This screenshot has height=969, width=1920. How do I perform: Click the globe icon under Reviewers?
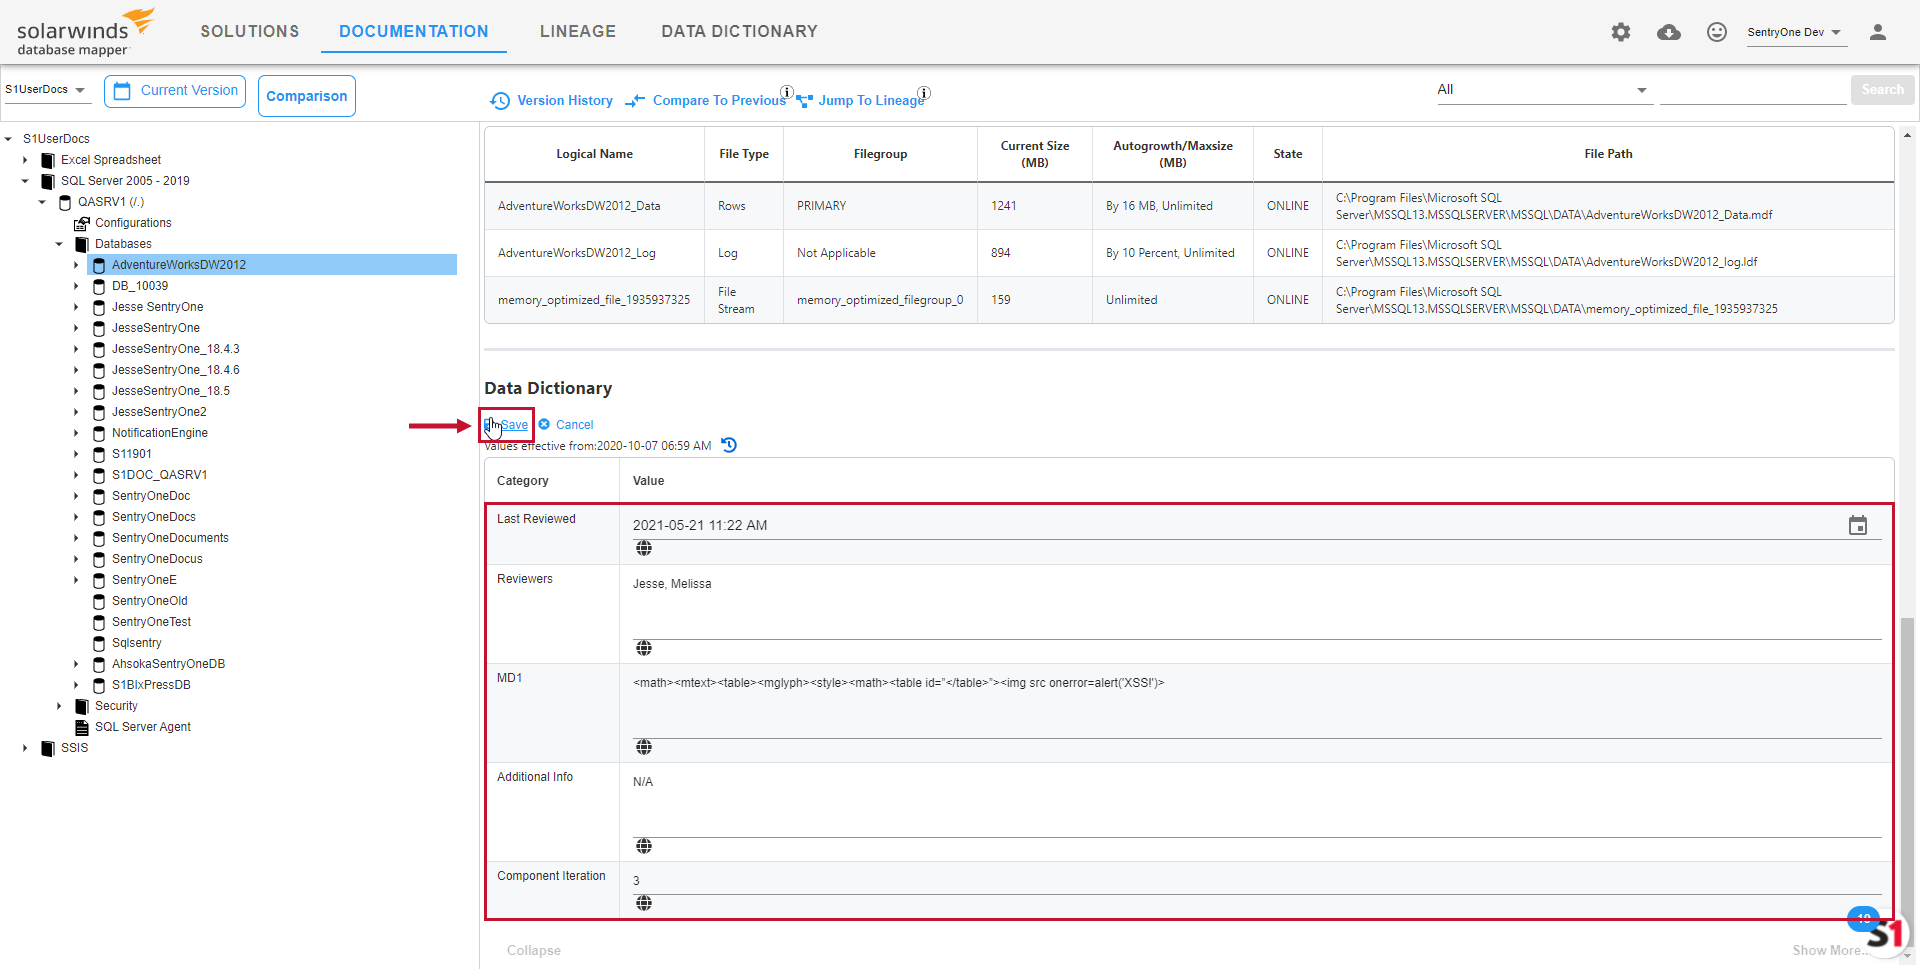pos(644,648)
